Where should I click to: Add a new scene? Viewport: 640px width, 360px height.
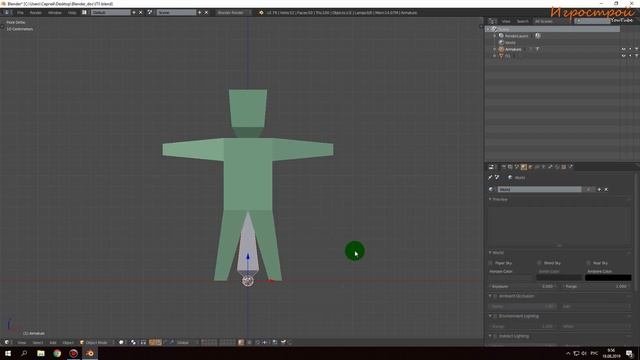[x=200, y=13]
